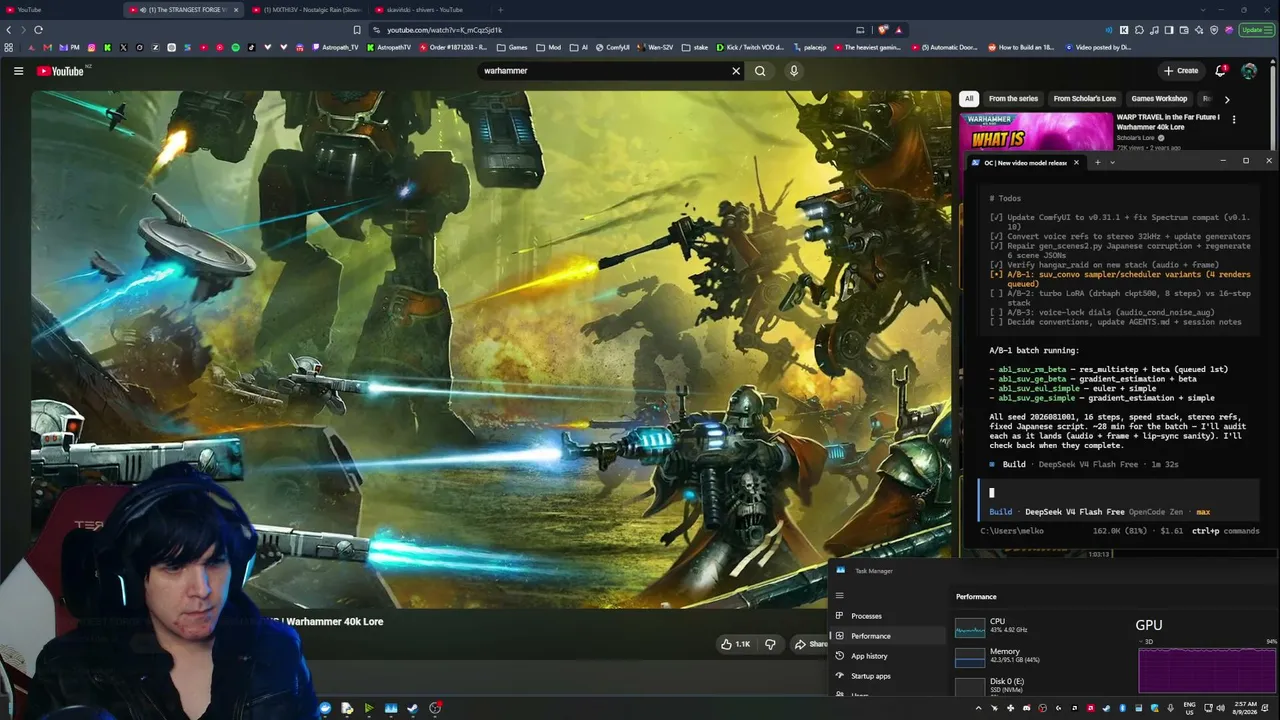The height and width of the screenshot is (720, 1280).
Task: Go back with the browser back arrow
Action: (x=8, y=30)
